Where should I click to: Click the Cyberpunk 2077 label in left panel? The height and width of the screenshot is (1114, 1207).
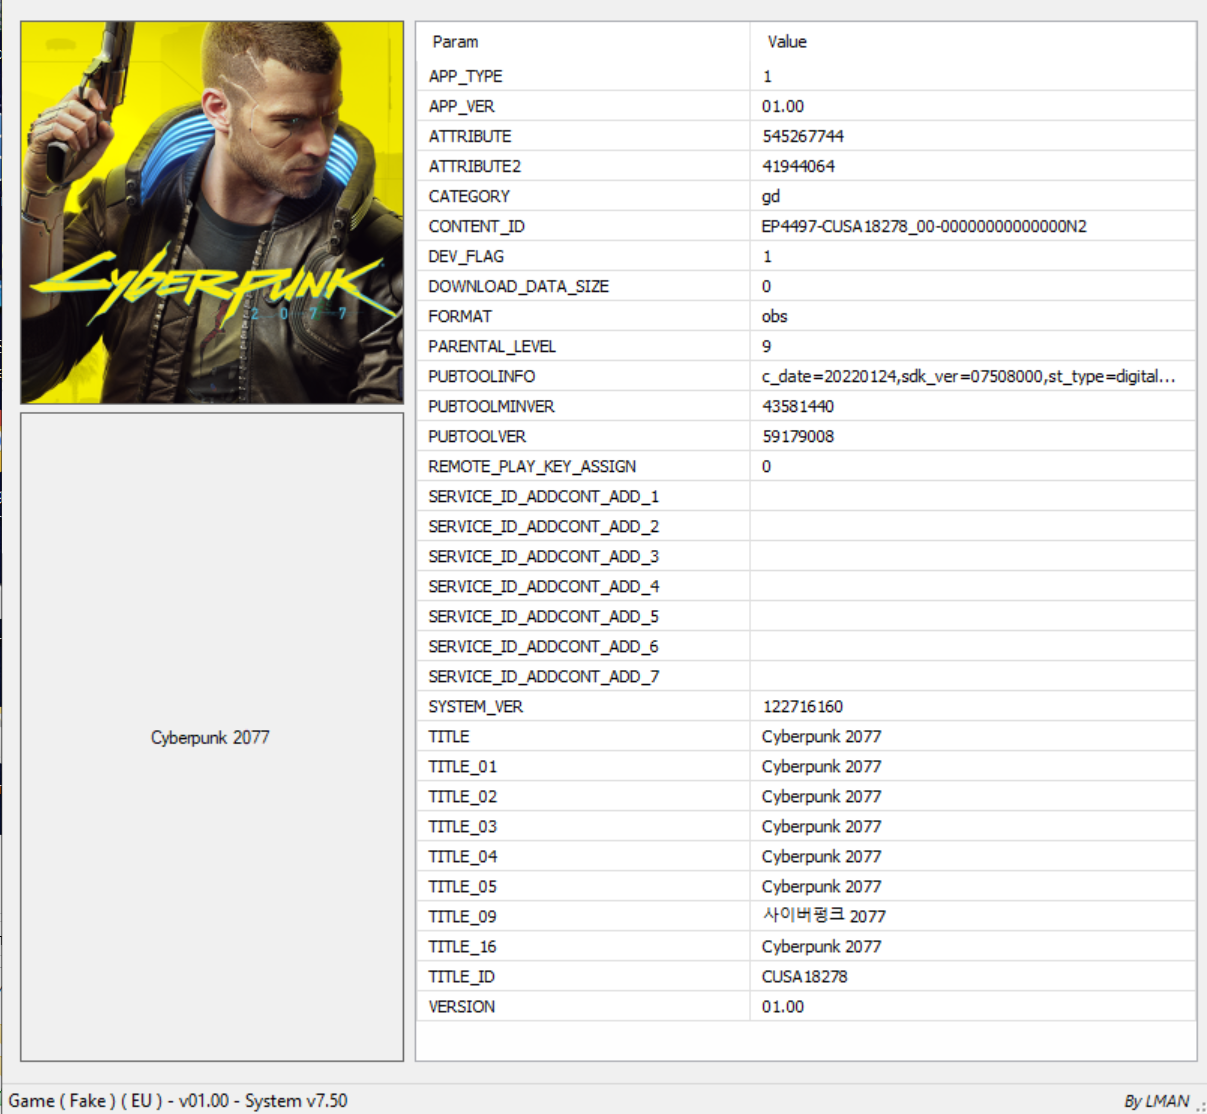click(x=210, y=737)
